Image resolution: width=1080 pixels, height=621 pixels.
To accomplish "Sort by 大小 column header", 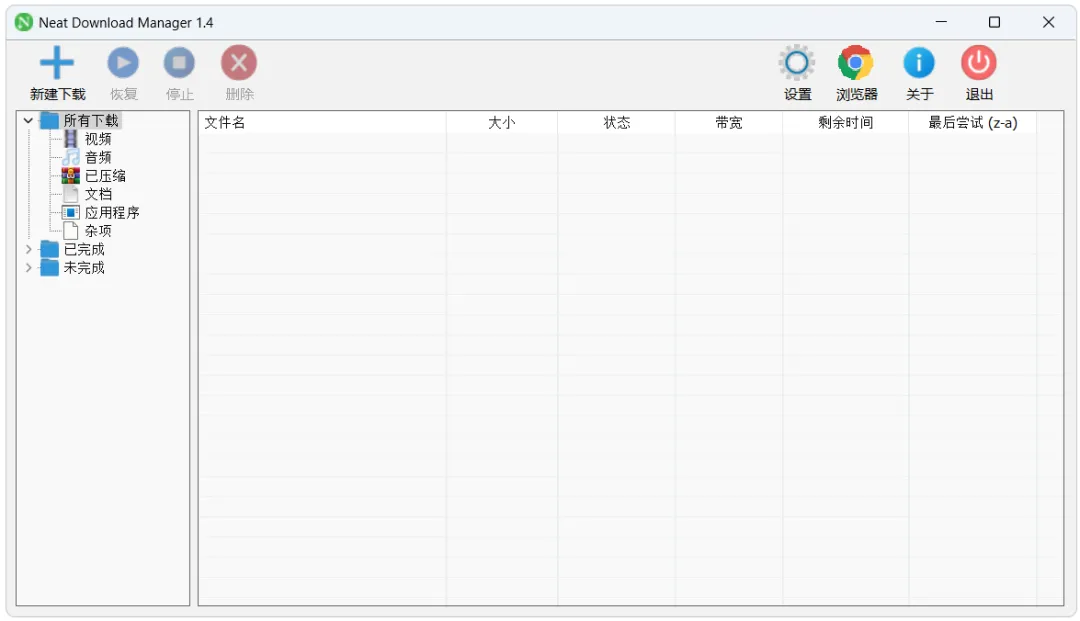I will pyautogui.click(x=501, y=123).
